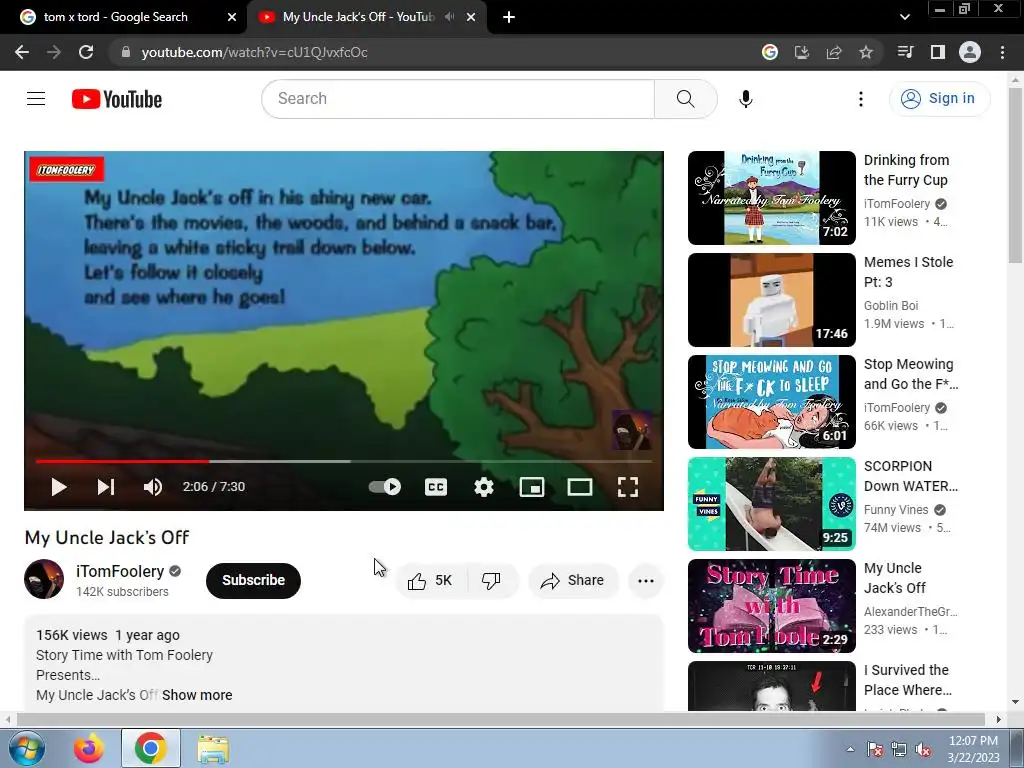
Task: Like the video with thumbs up
Action: click(x=430, y=581)
